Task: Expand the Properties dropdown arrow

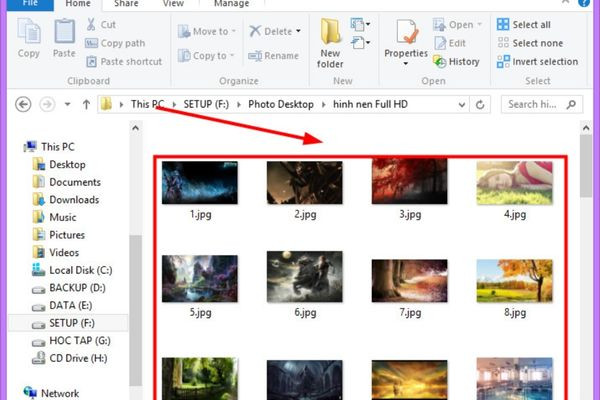Action: [x=406, y=64]
